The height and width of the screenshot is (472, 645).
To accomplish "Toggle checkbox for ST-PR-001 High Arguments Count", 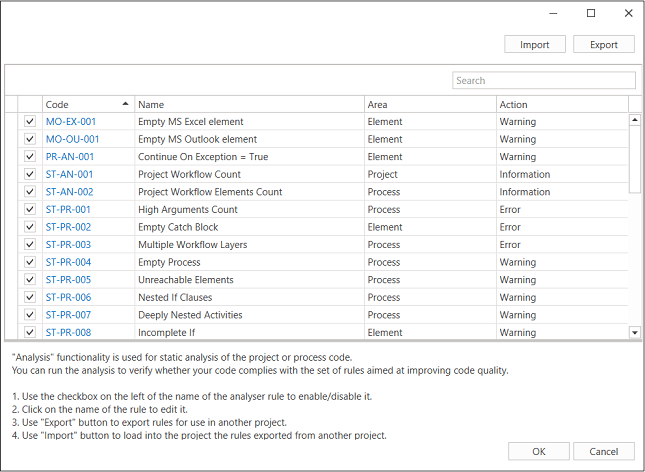I will (x=30, y=210).
